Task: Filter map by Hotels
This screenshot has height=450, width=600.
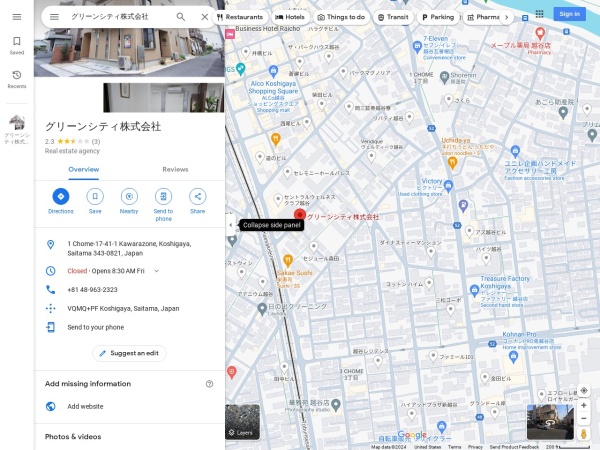Action: [x=290, y=17]
